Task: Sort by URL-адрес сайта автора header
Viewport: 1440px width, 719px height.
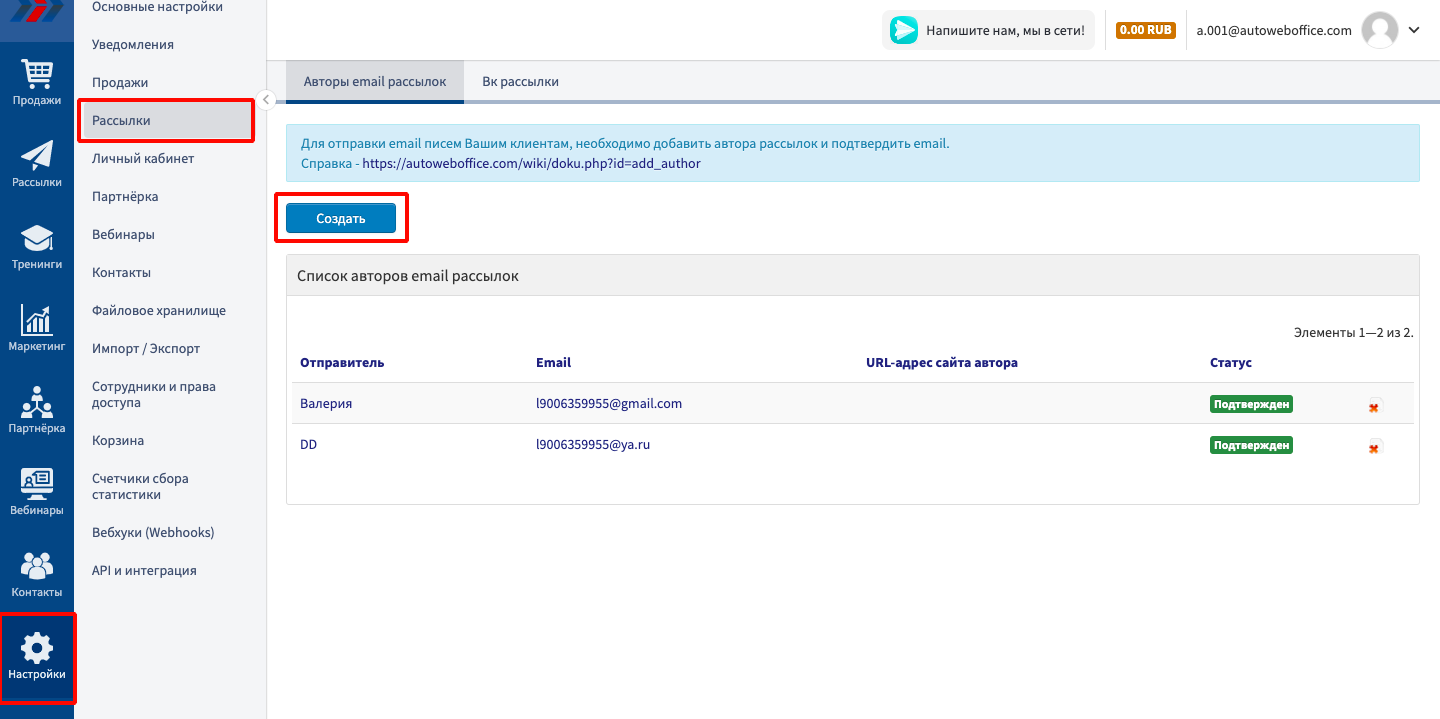Action: click(942, 362)
